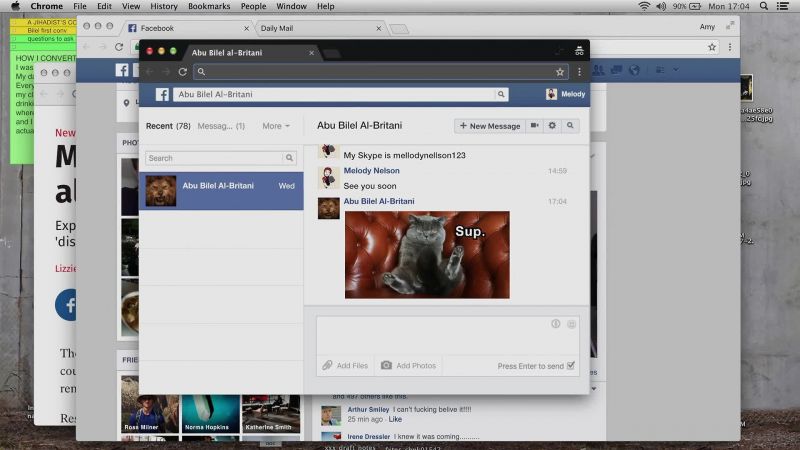The width and height of the screenshot is (800, 450).
Task: Toggle Press Enter to send checkbox
Action: (571, 365)
